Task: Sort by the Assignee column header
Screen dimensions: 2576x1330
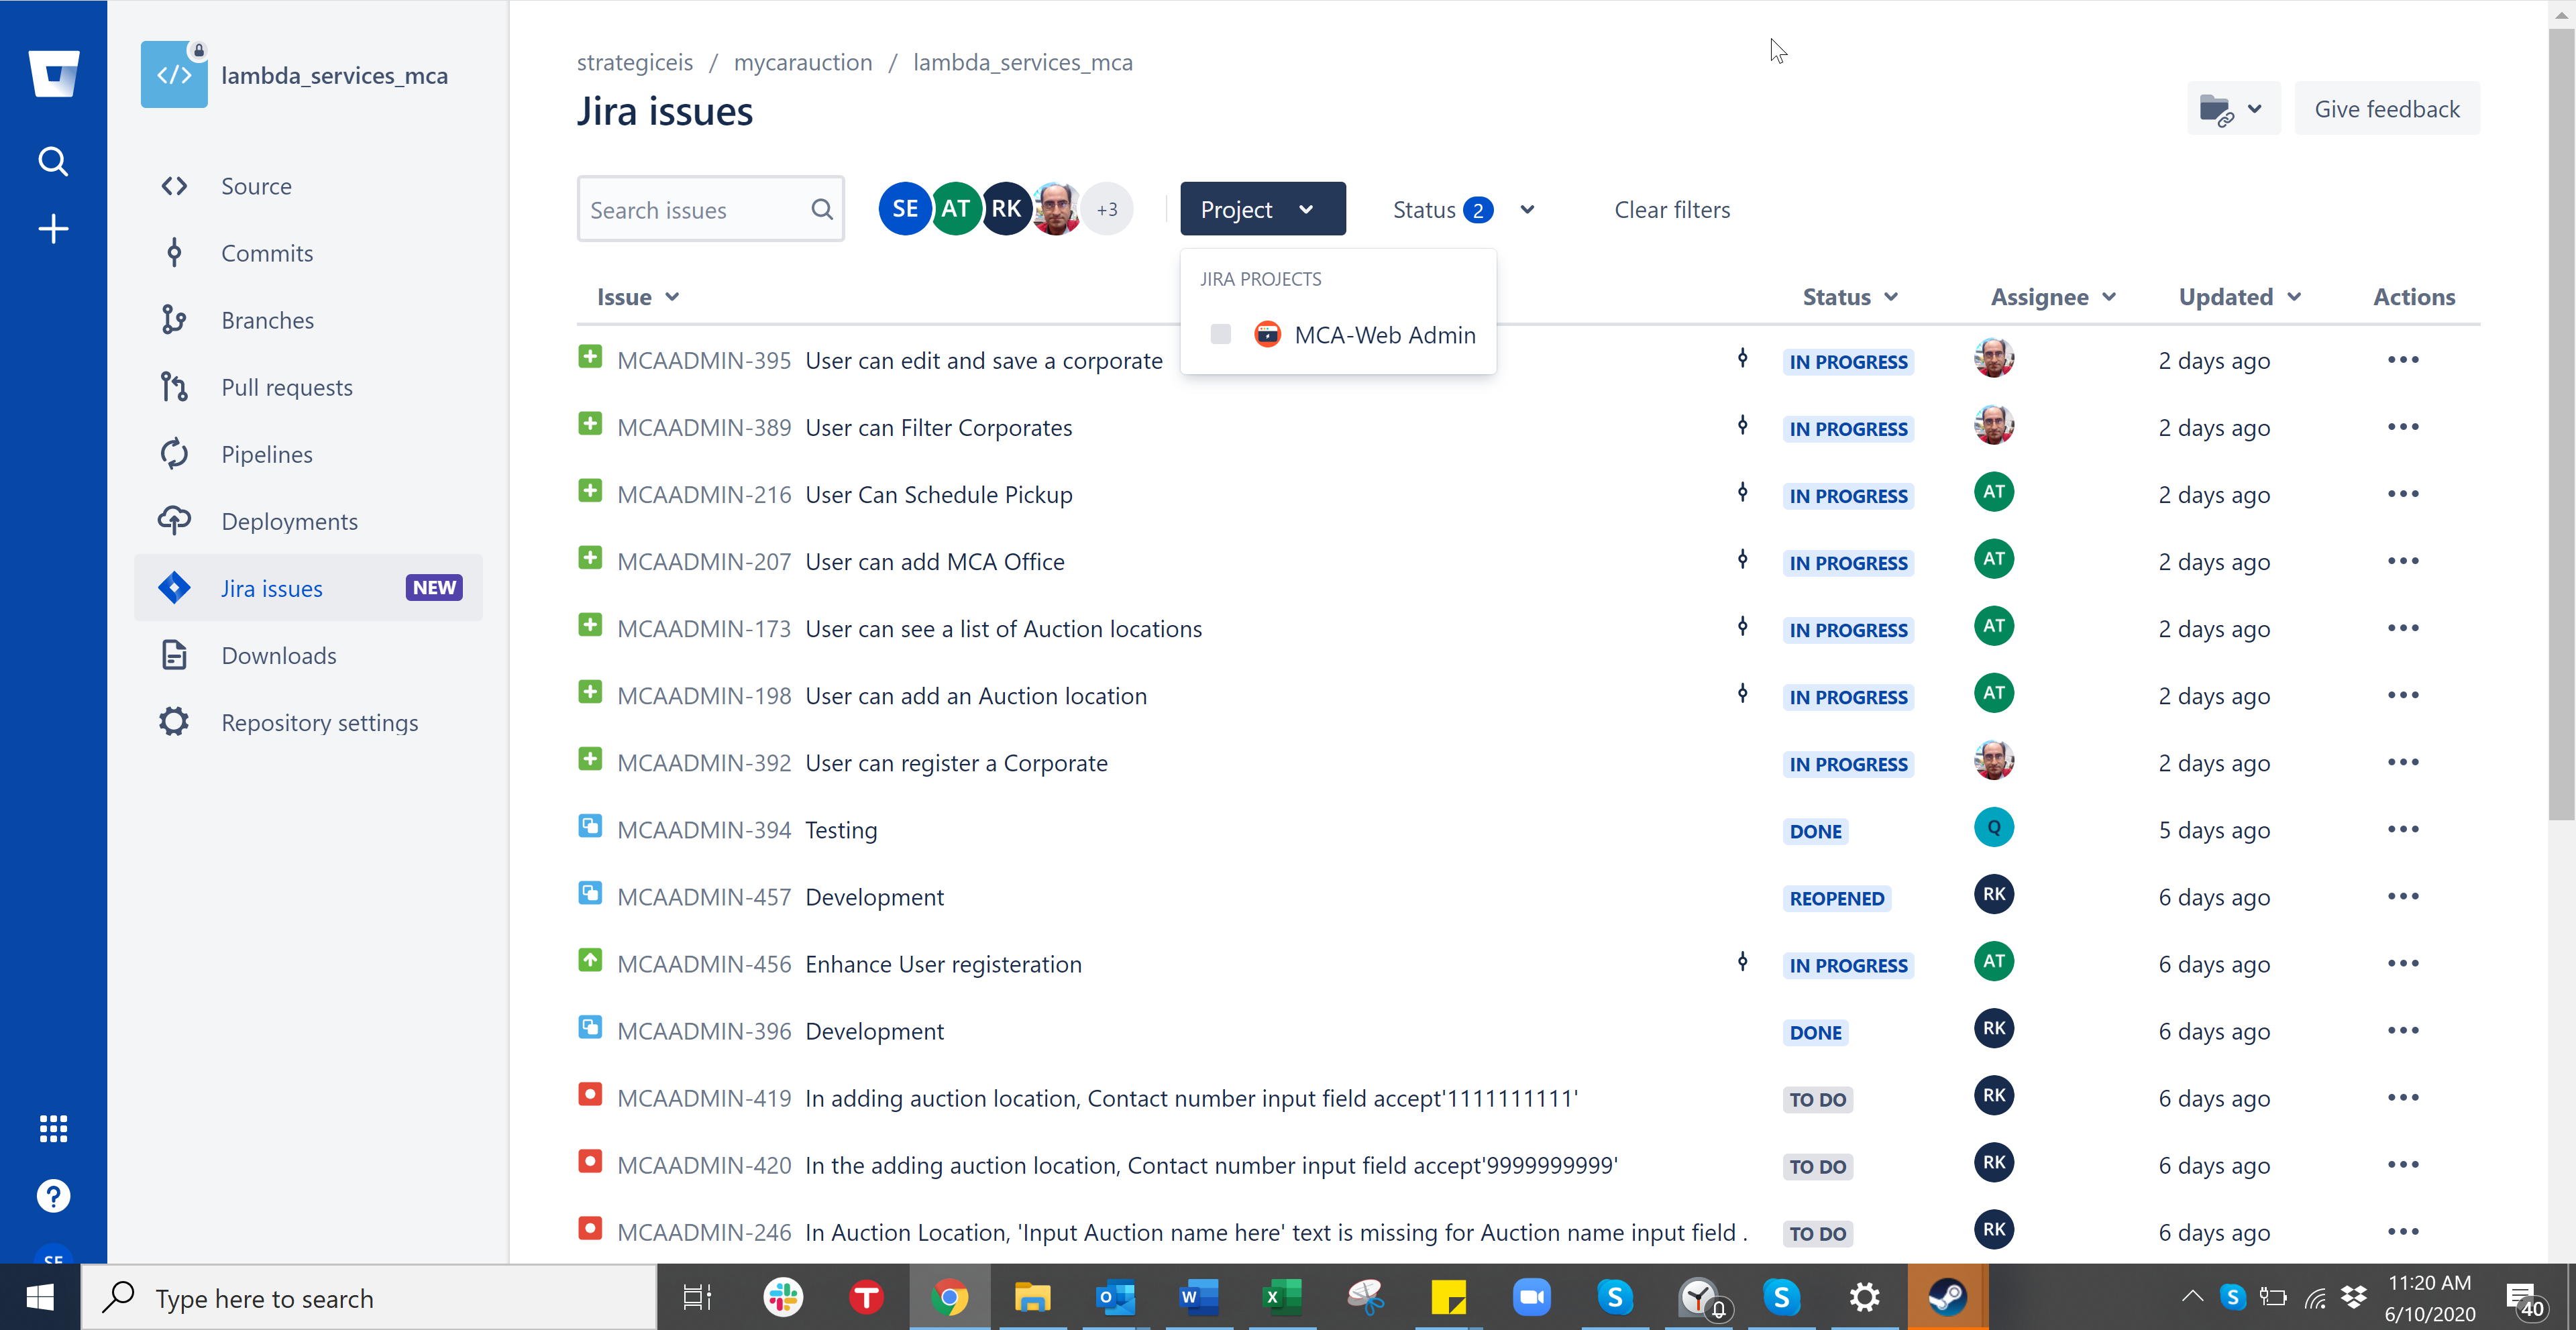Action: point(2052,296)
